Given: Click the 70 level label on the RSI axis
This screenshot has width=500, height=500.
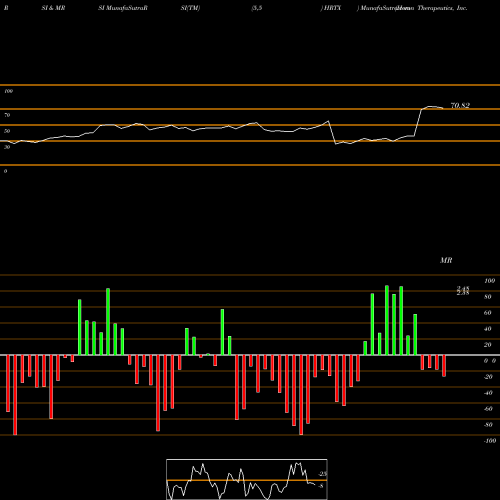Looking at the screenshot, I should pyautogui.click(x=7, y=115).
